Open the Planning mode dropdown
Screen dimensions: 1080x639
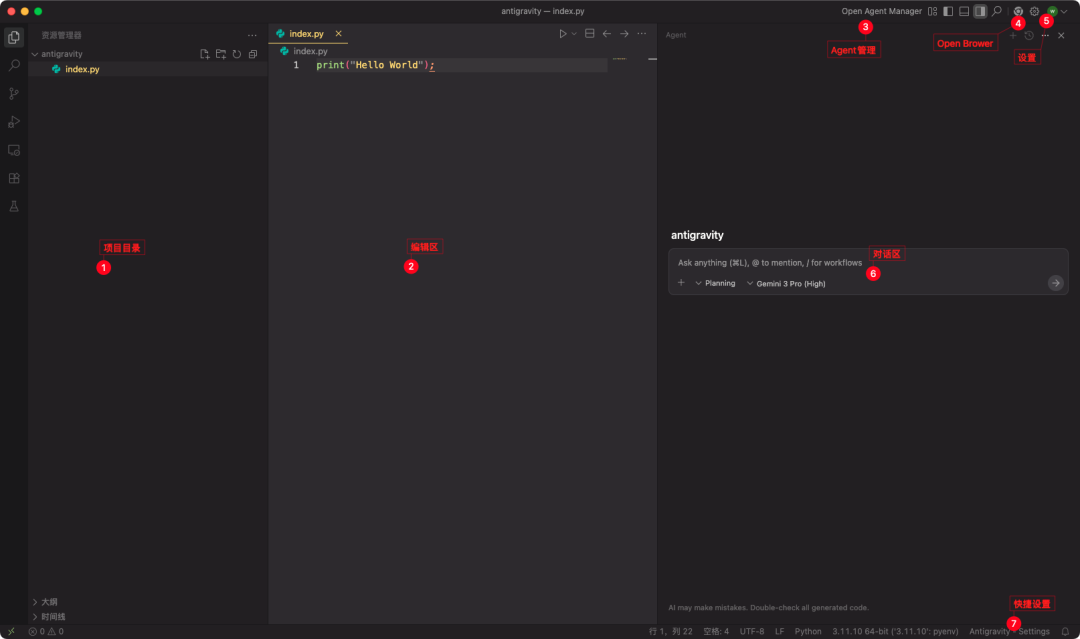[x=715, y=283]
